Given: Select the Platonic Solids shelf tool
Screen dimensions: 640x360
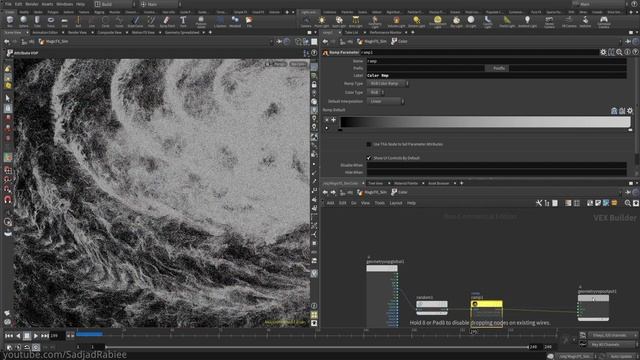Looking at the screenshot, I should click(x=201, y=21).
